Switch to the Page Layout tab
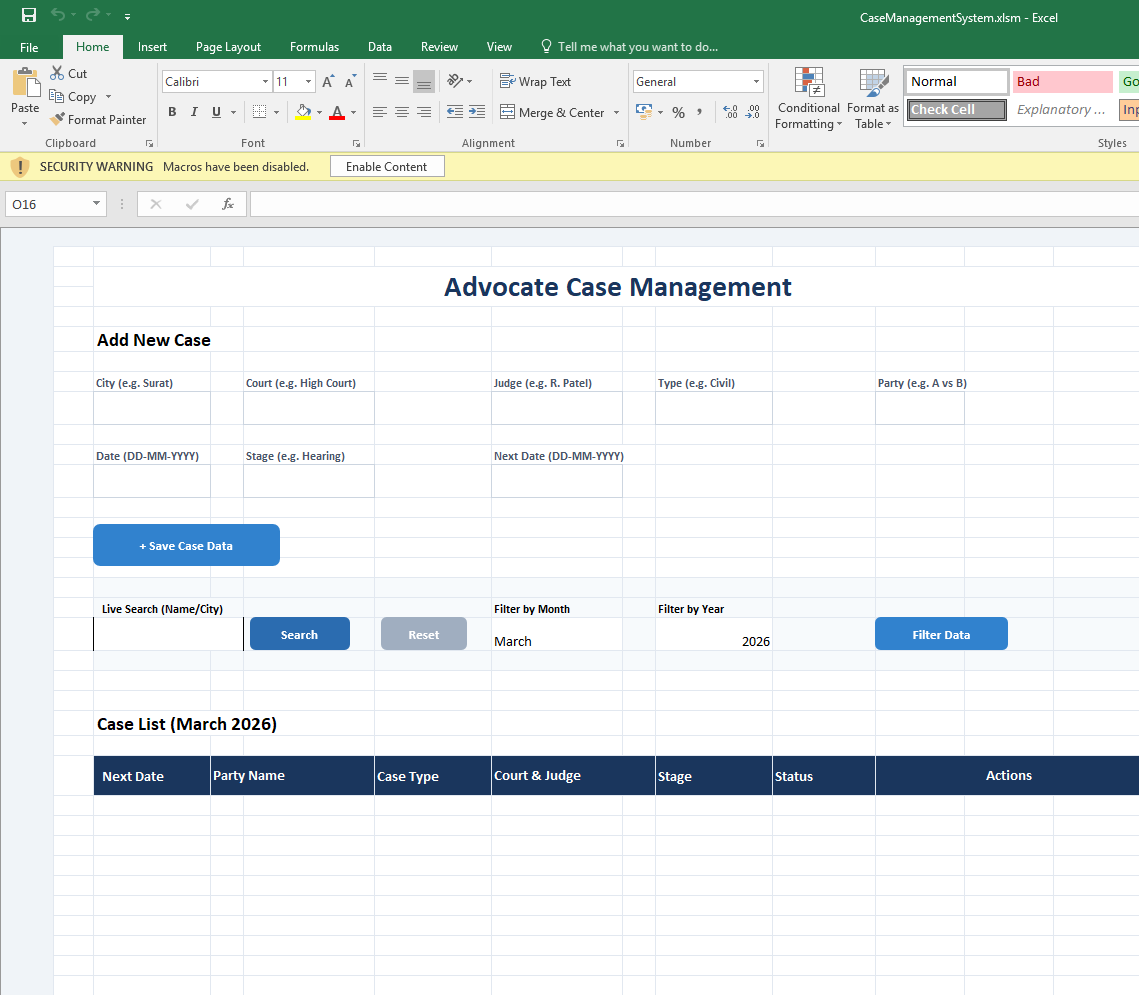The image size is (1139, 995). click(x=228, y=47)
